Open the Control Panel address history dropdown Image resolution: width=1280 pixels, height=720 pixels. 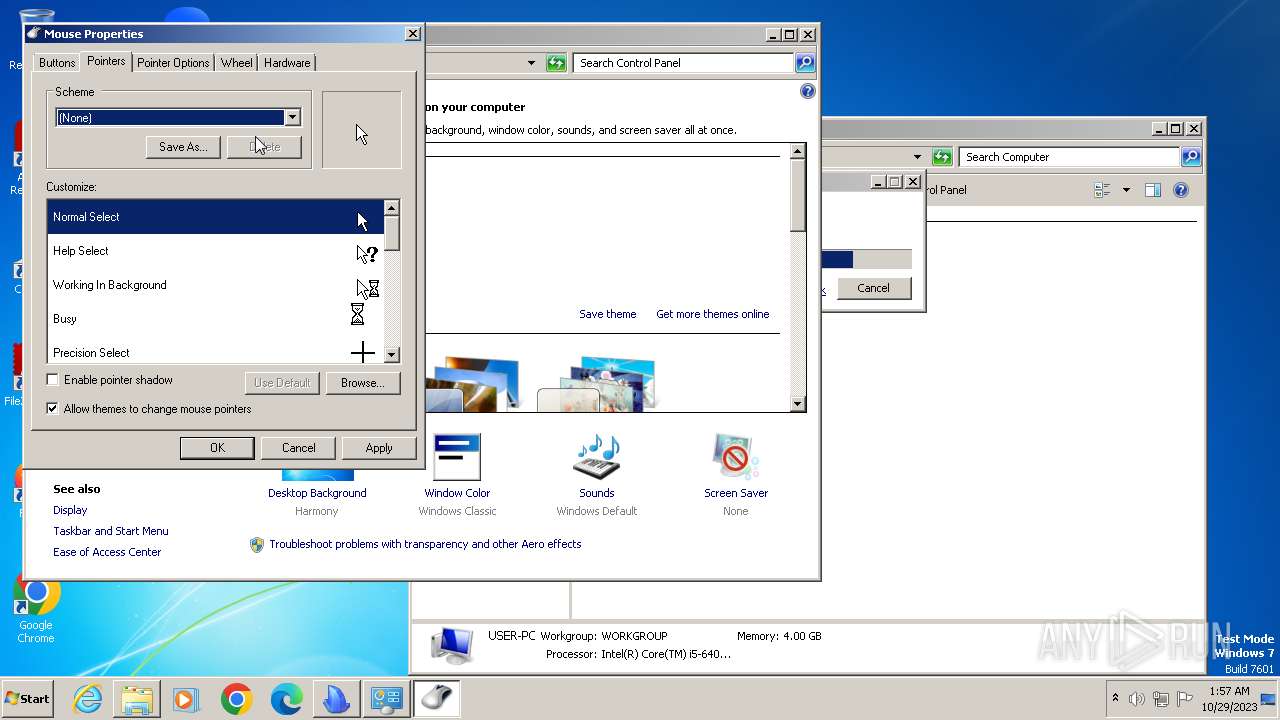point(532,63)
